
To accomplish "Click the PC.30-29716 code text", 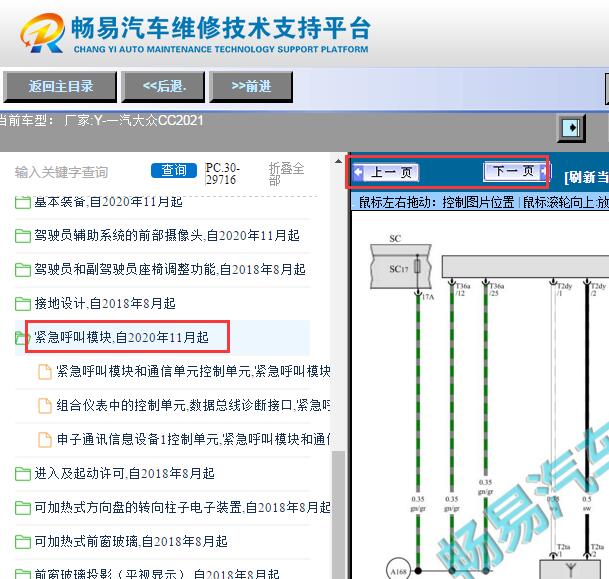I will tap(223, 174).
